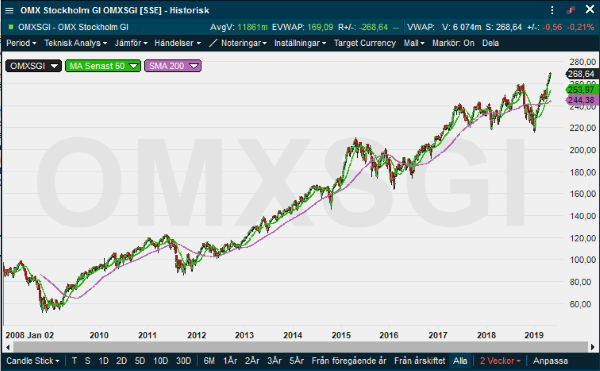Set range to 2D
The width and height of the screenshot is (600, 371).
[121, 361]
